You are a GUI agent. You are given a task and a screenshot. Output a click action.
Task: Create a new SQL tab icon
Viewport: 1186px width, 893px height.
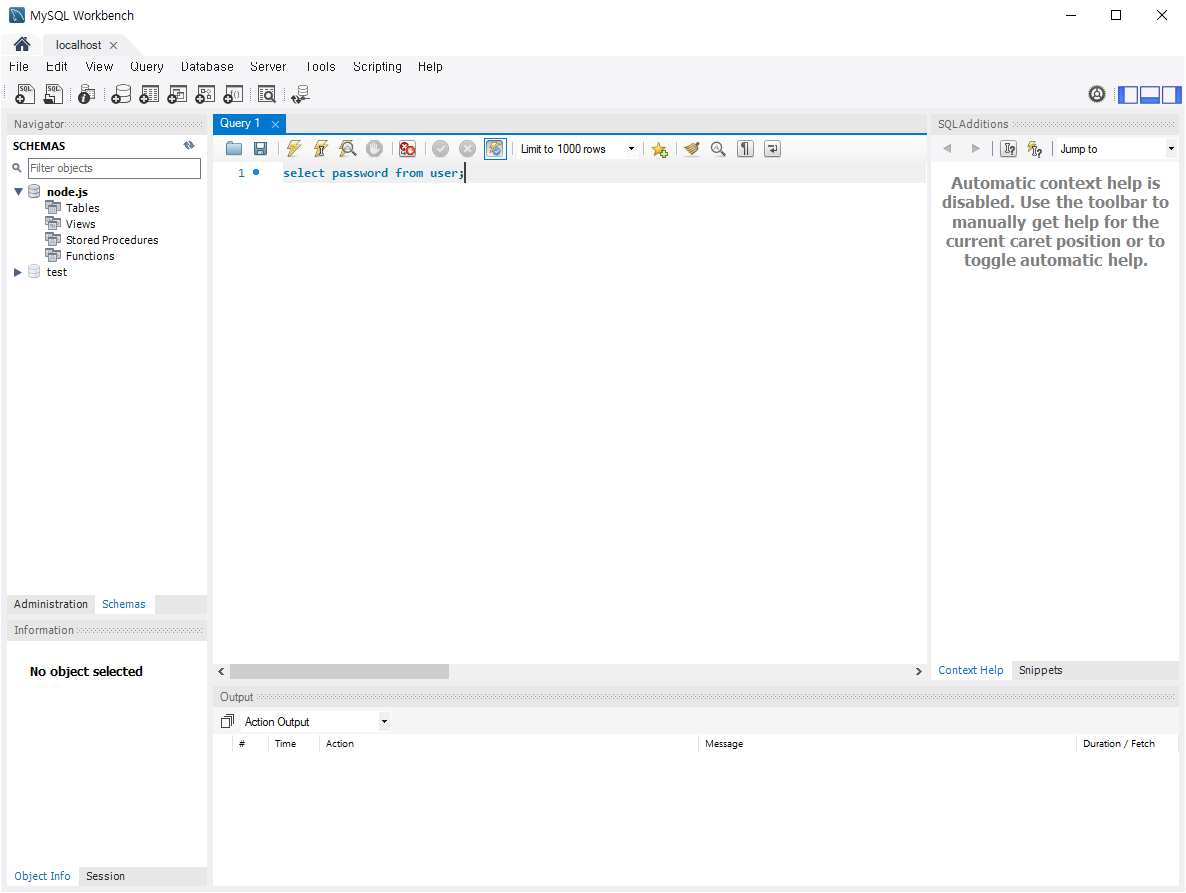coord(25,95)
